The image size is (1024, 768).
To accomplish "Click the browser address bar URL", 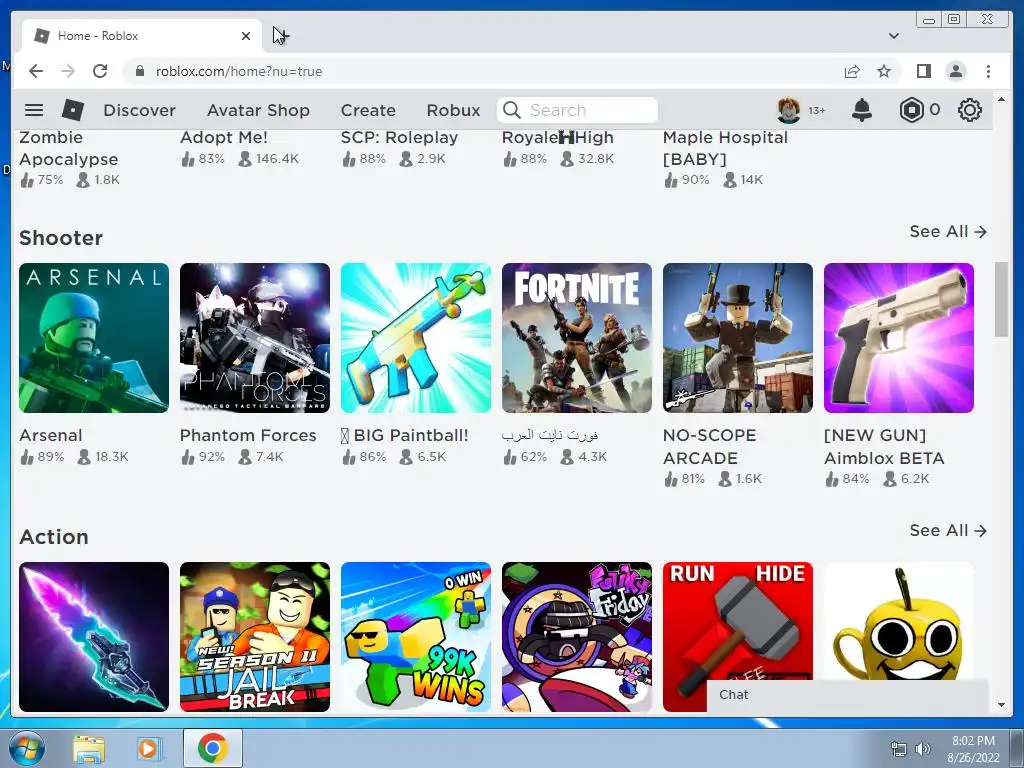I will pos(238,71).
